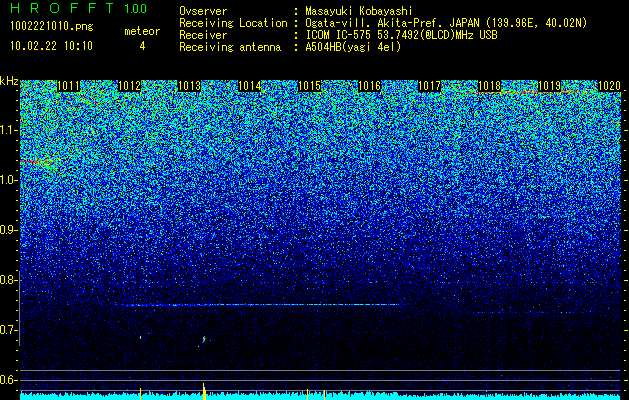Click the meteor count 4

142,46
